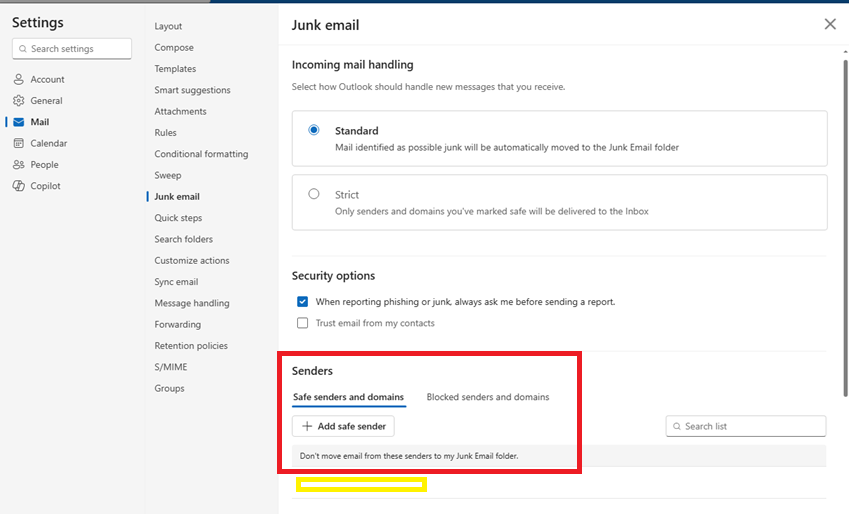Close the Junk email settings panel
The width and height of the screenshot is (853, 514).
coord(830,24)
